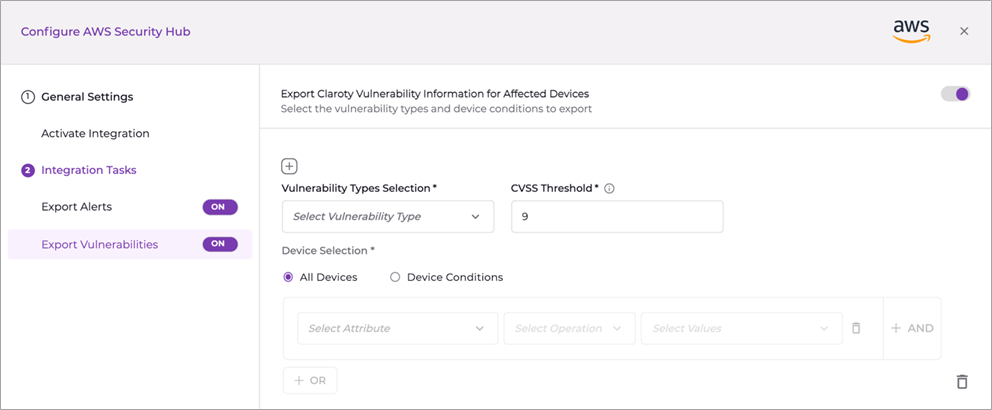Click the Device Selection label

coord(328,251)
